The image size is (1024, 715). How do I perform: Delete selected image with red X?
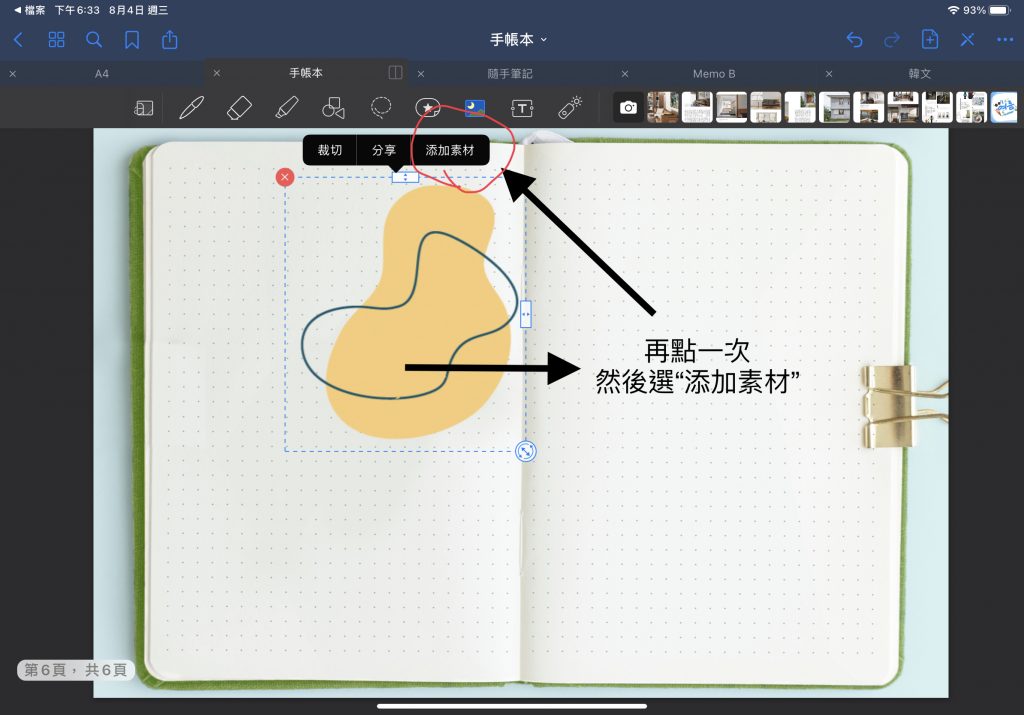285,177
